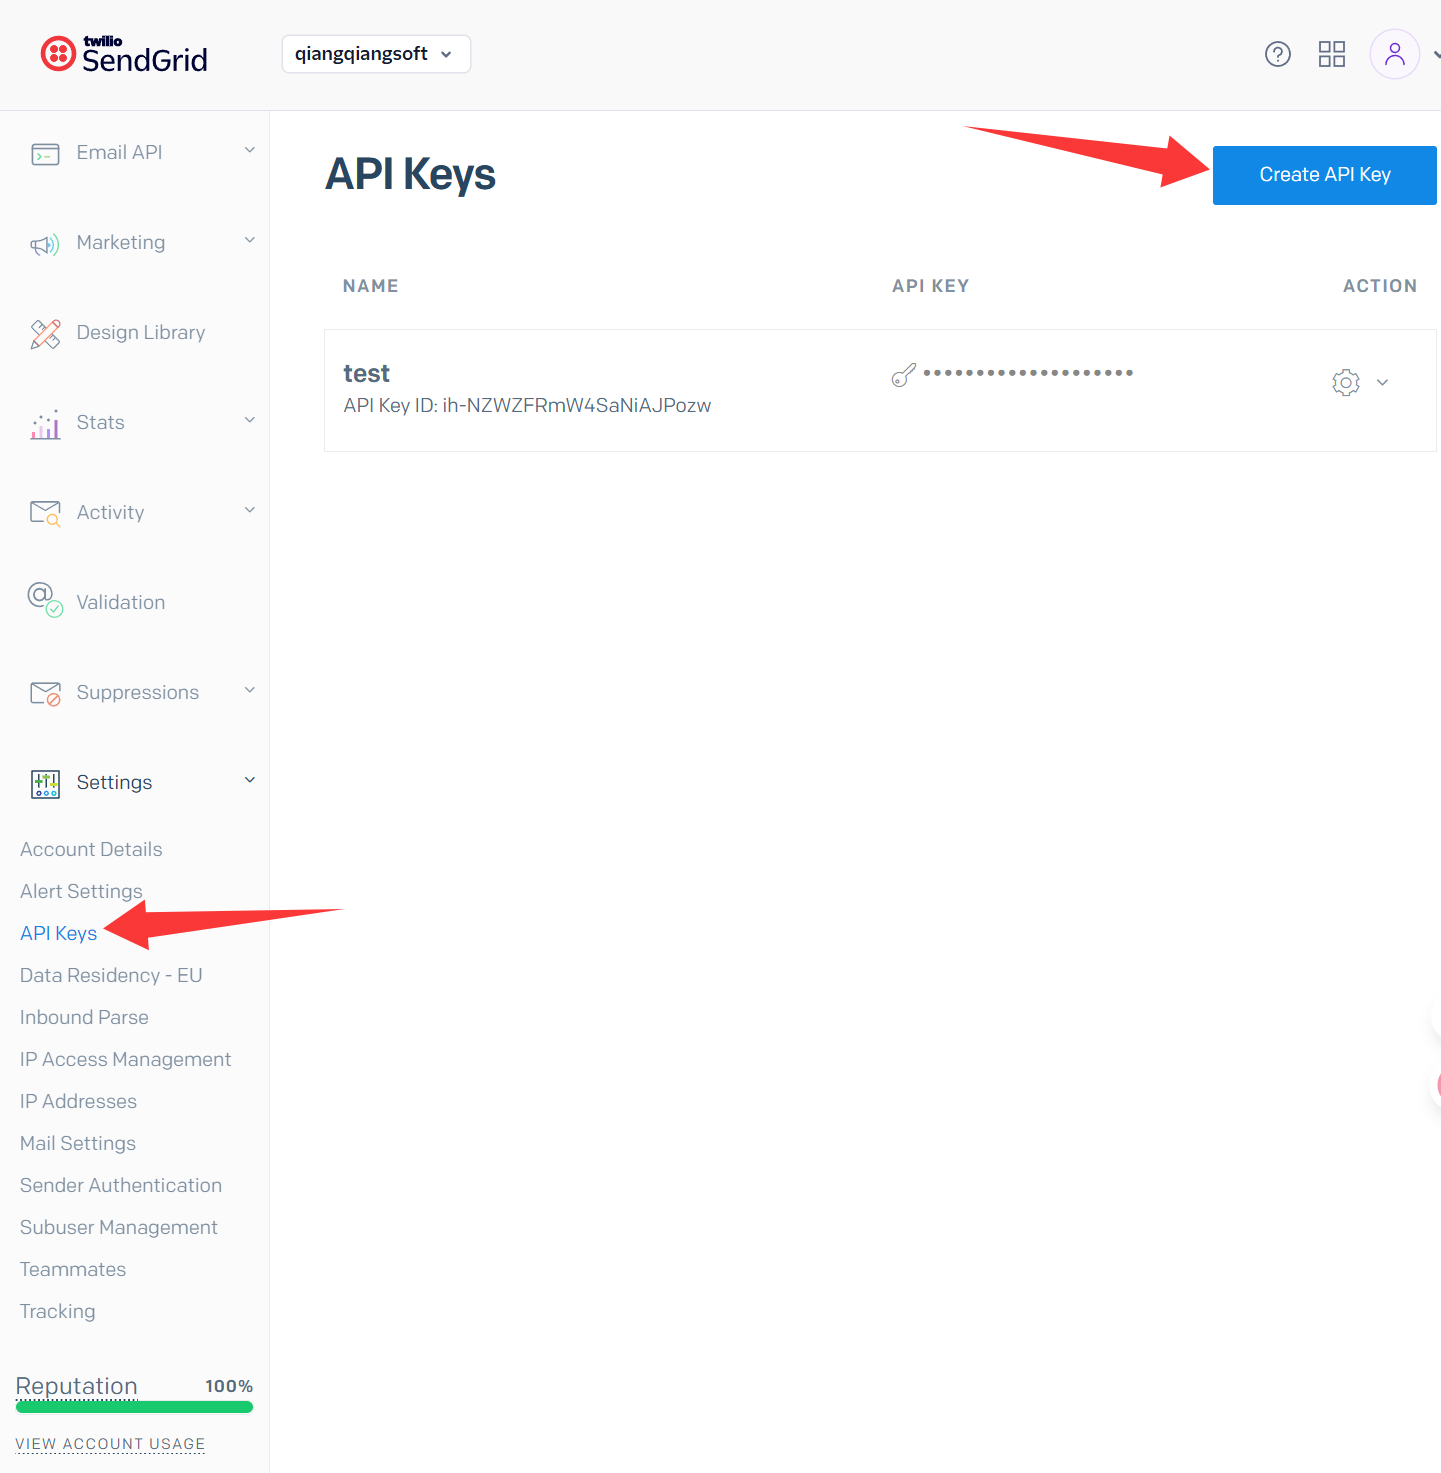Select Sender Authentication in settings menu
The image size is (1441, 1473).
coord(121,1185)
